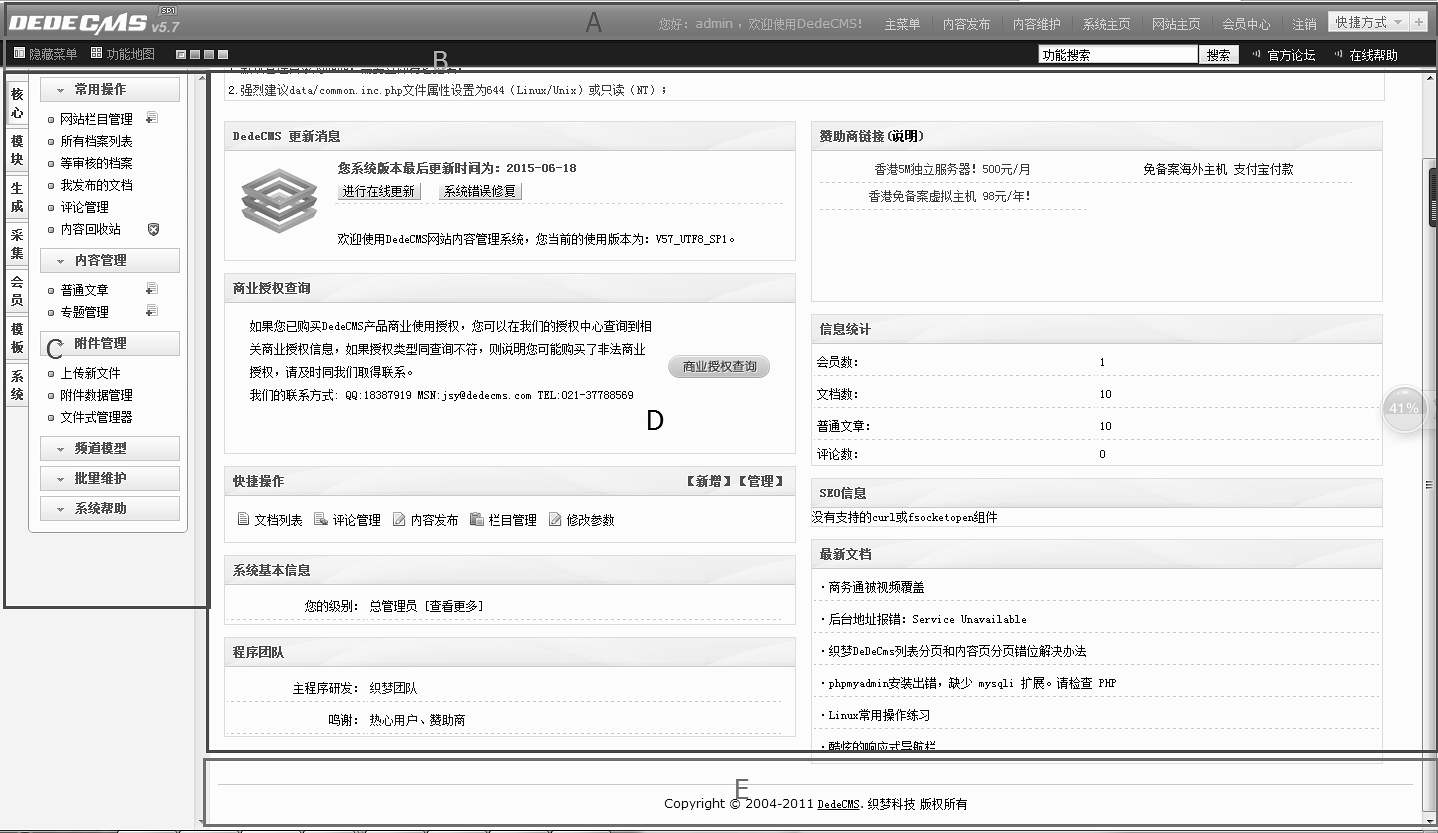Open 内容发布 in the top navigation
The image size is (1438, 833).
point(966,24)
